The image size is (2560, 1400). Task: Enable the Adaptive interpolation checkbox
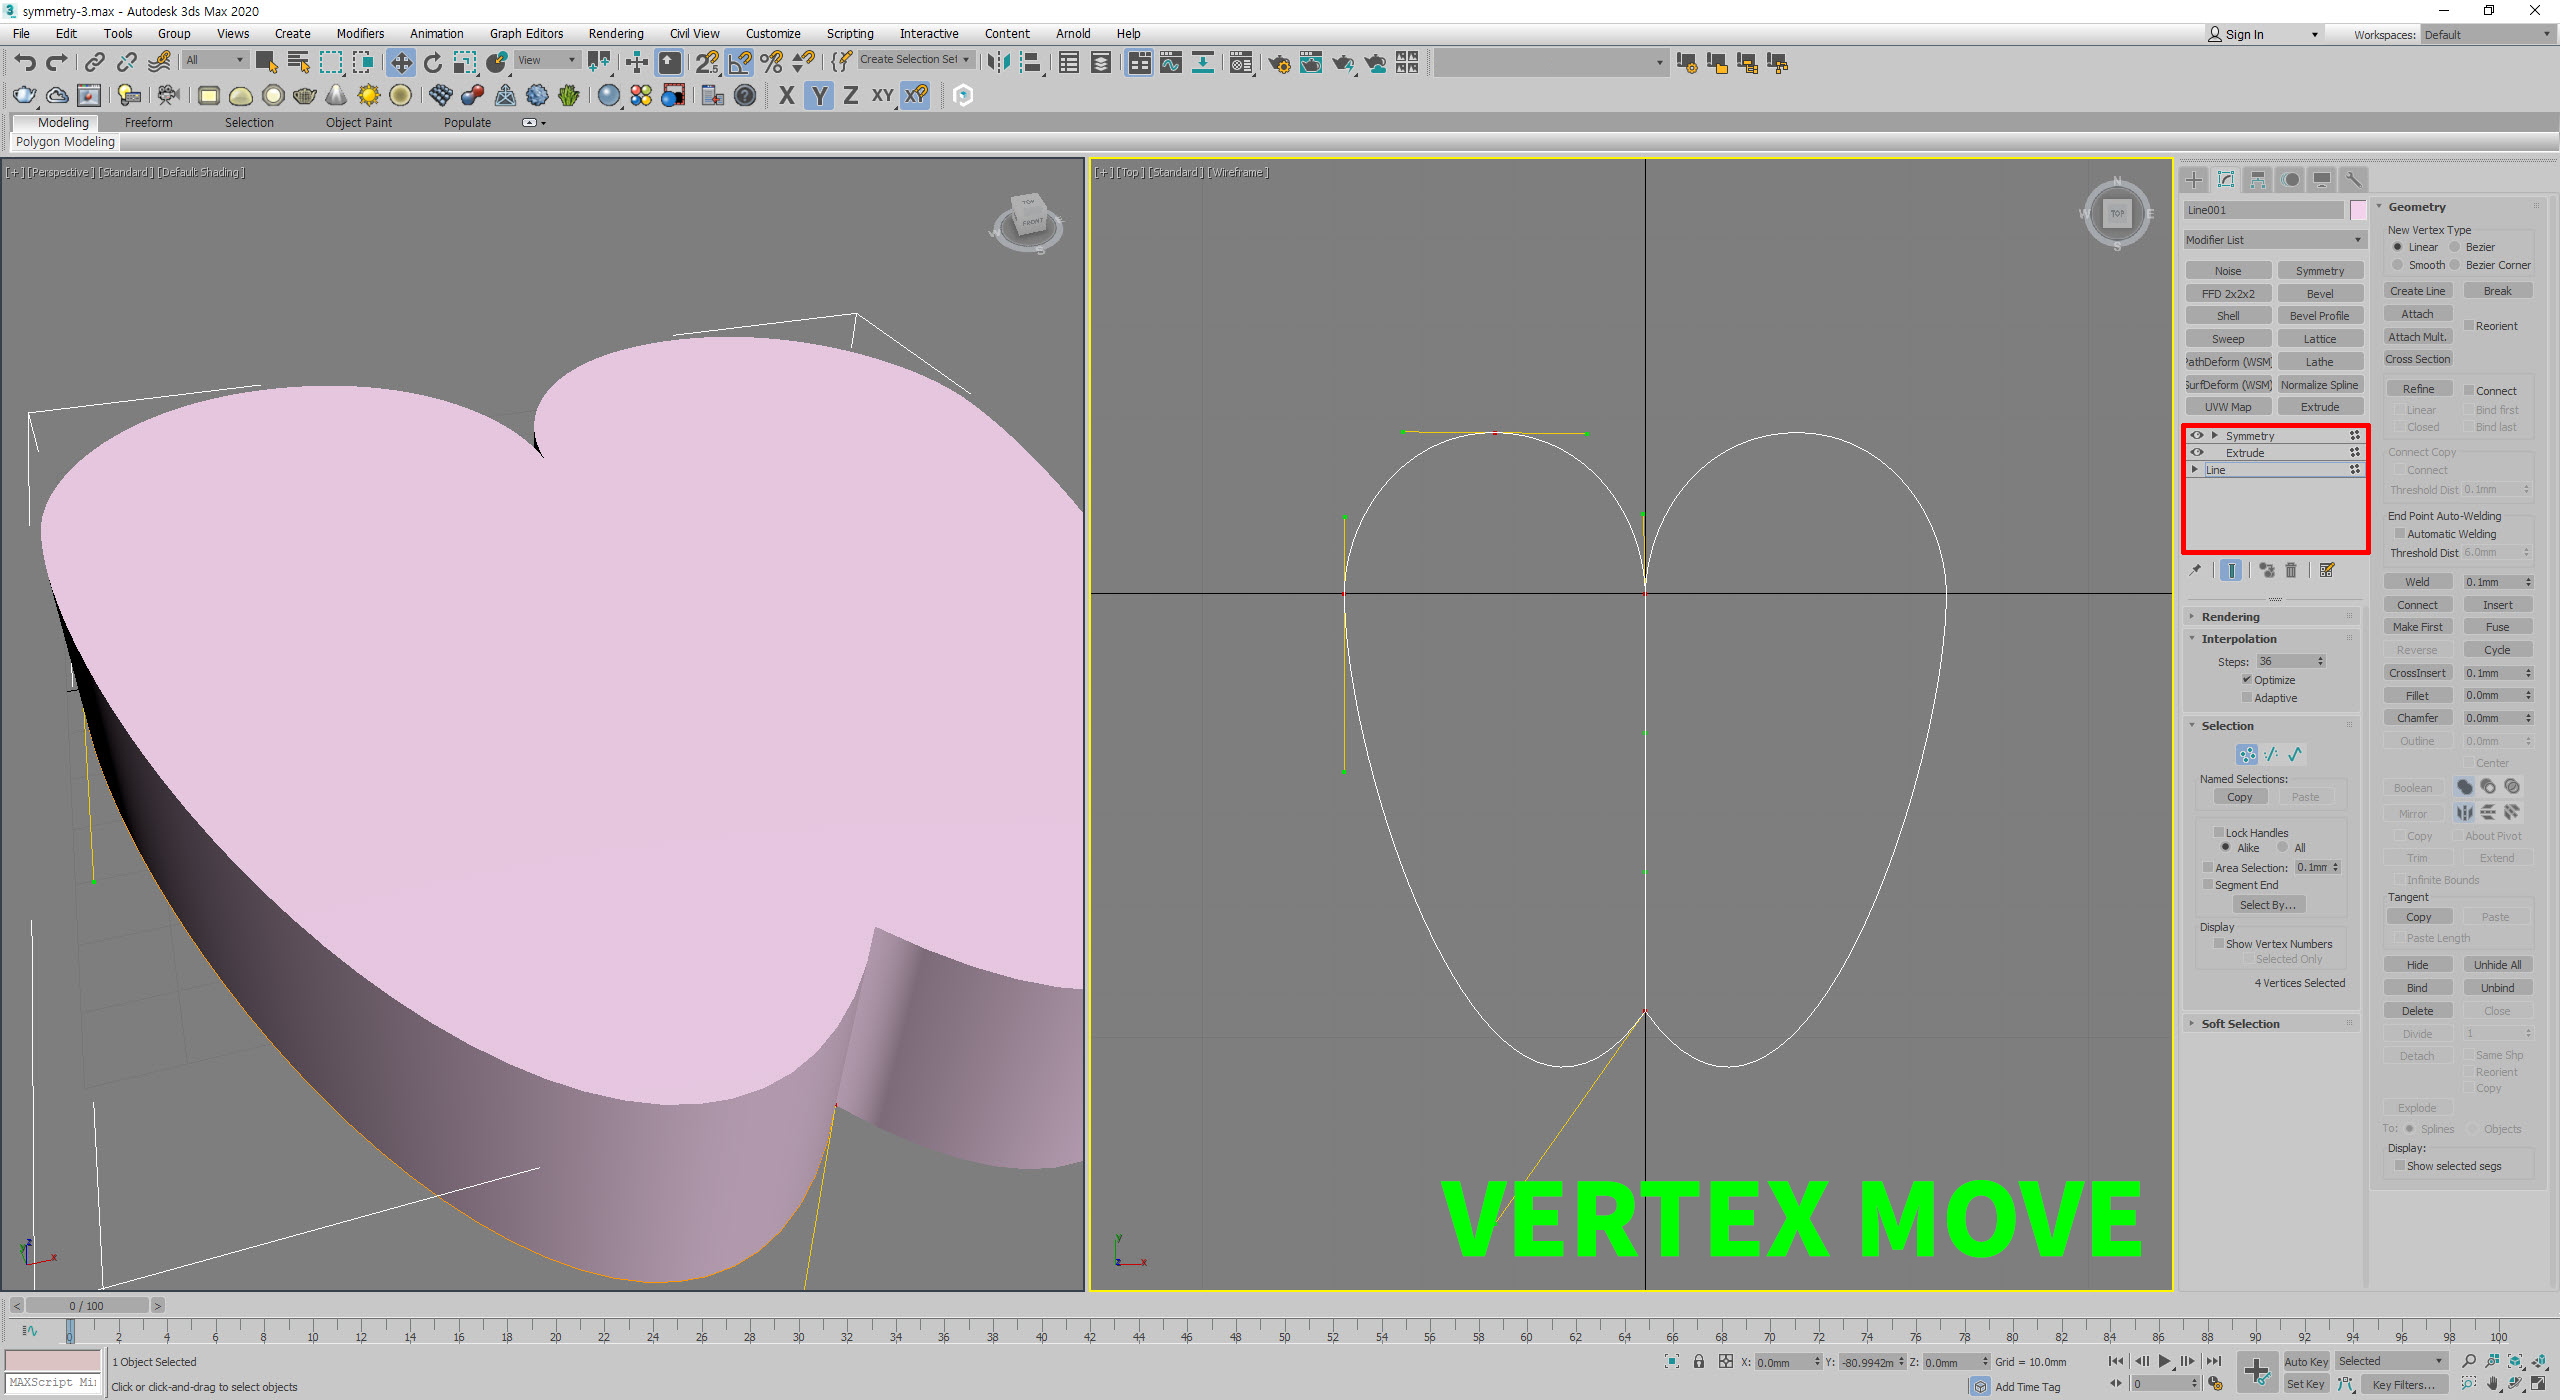(2247, 698)
